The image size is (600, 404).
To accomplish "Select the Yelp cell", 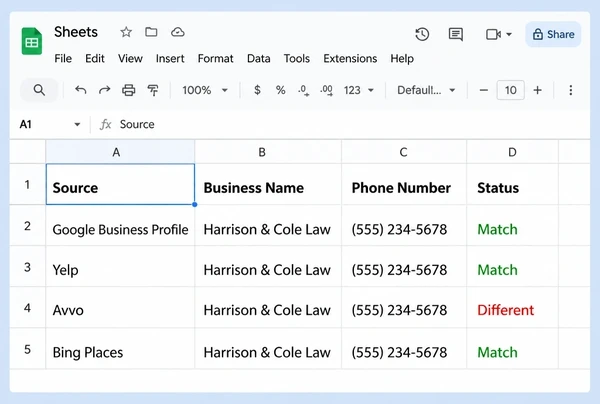I will [x=120, y=266].
